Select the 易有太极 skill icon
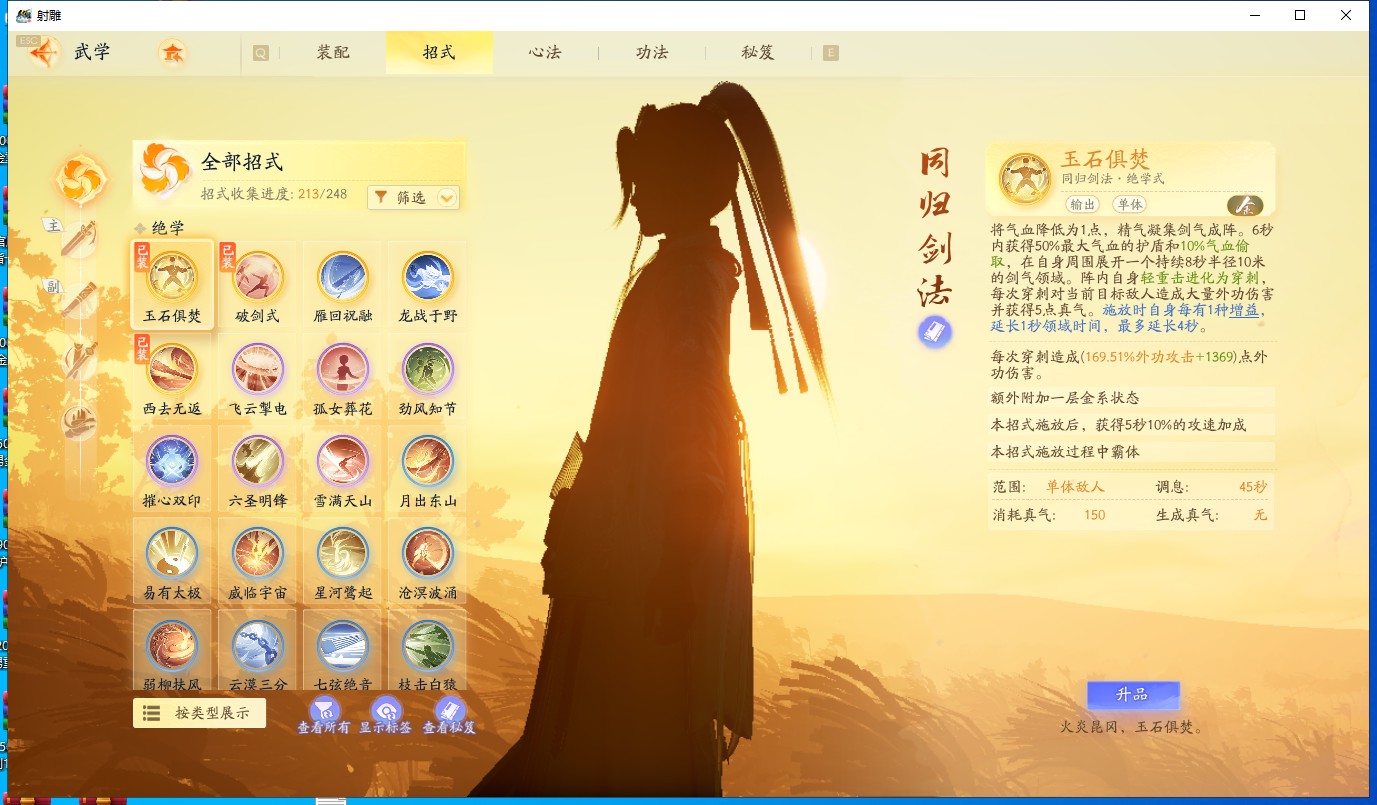Viewport: 1377px width, 805px height. point(172,552)
